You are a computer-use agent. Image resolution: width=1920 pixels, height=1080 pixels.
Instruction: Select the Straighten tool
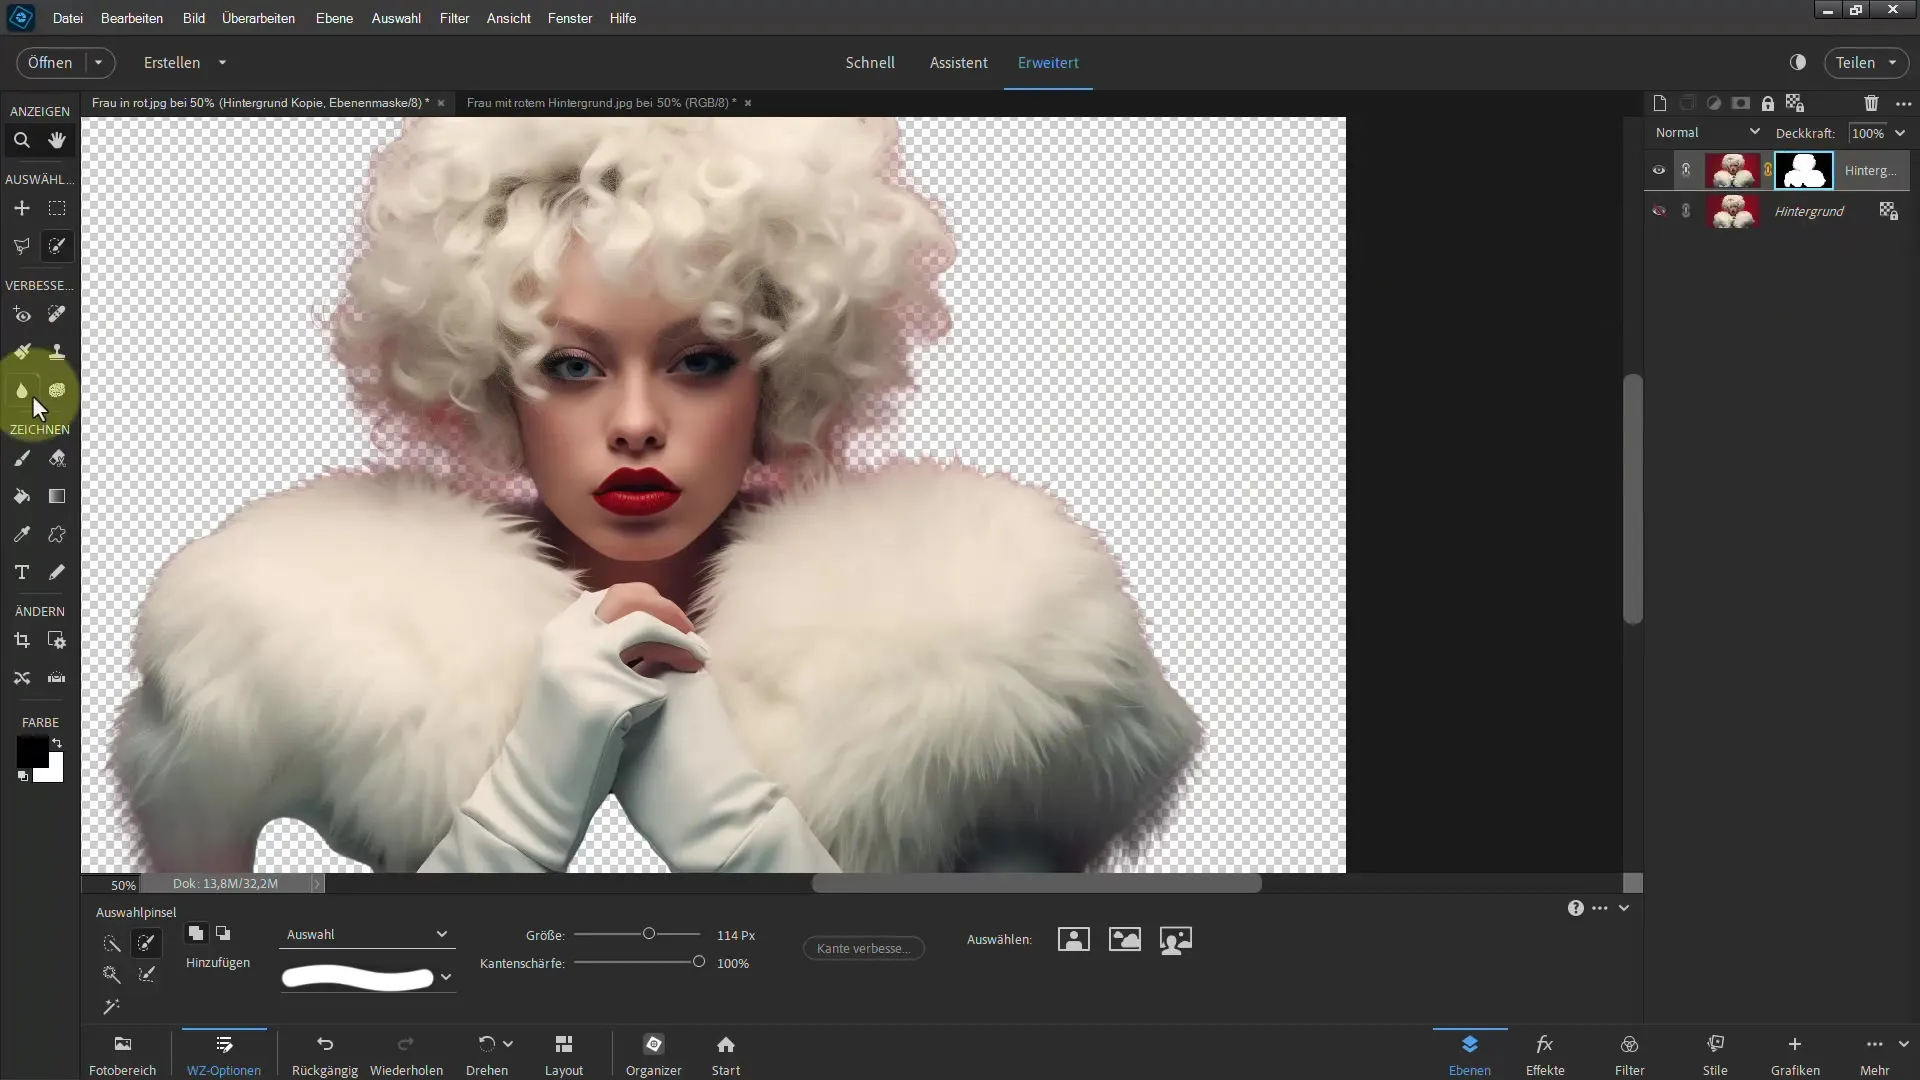[57, 678]
